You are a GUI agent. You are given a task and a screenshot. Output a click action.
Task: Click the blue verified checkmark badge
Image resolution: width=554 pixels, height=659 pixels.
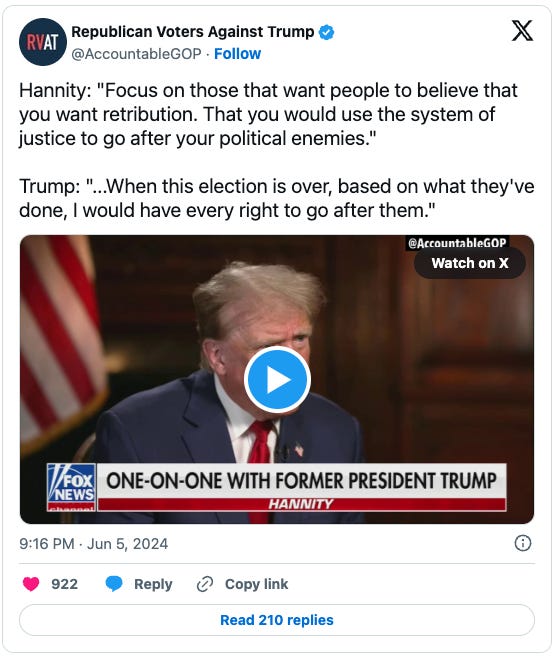point(326,32)
